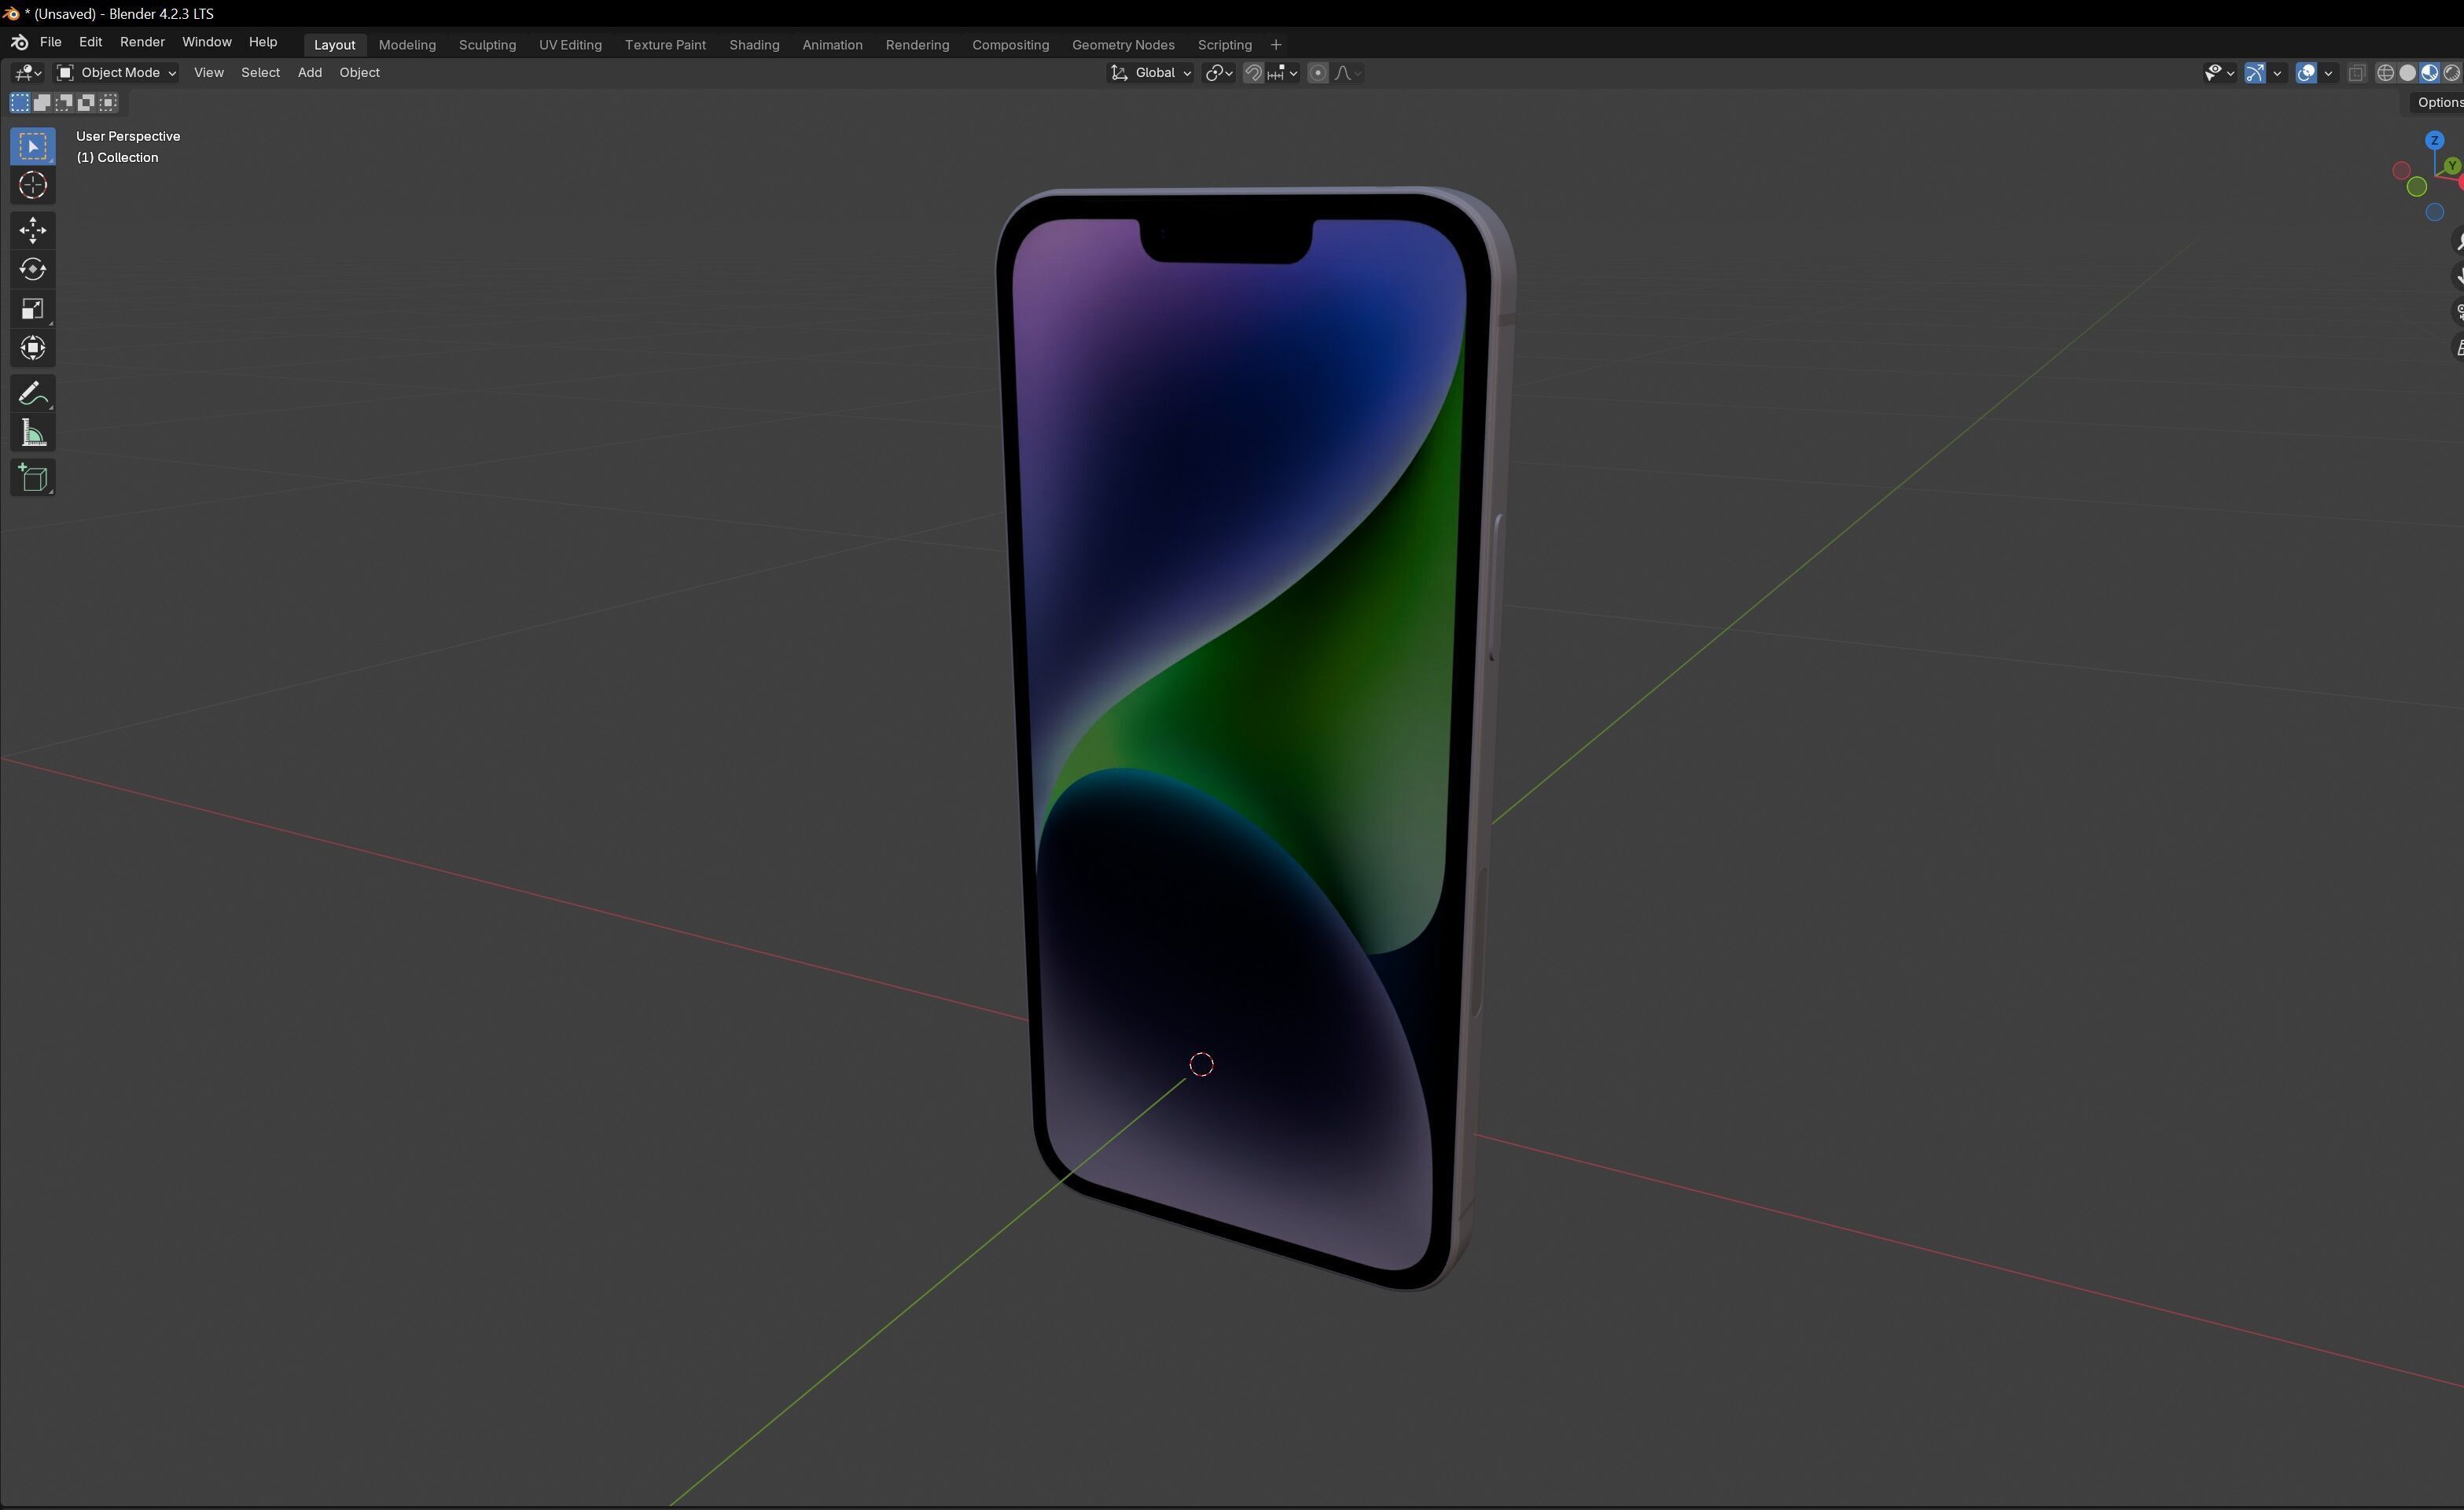Open the transform pivot point dropdown
This screenshot has height=1510, width=2464.
pos(1219,73)
